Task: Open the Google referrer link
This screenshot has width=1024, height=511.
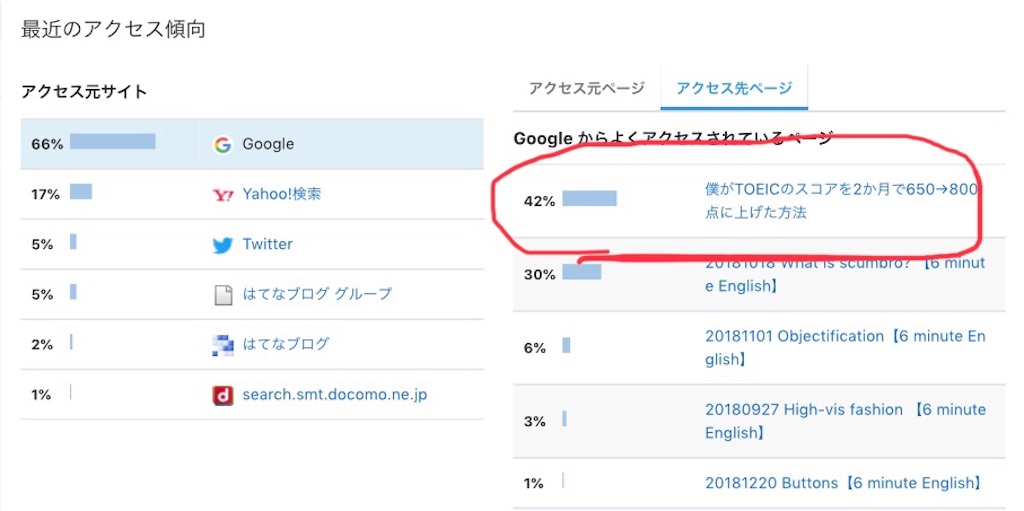Action: tap(268, 144)
